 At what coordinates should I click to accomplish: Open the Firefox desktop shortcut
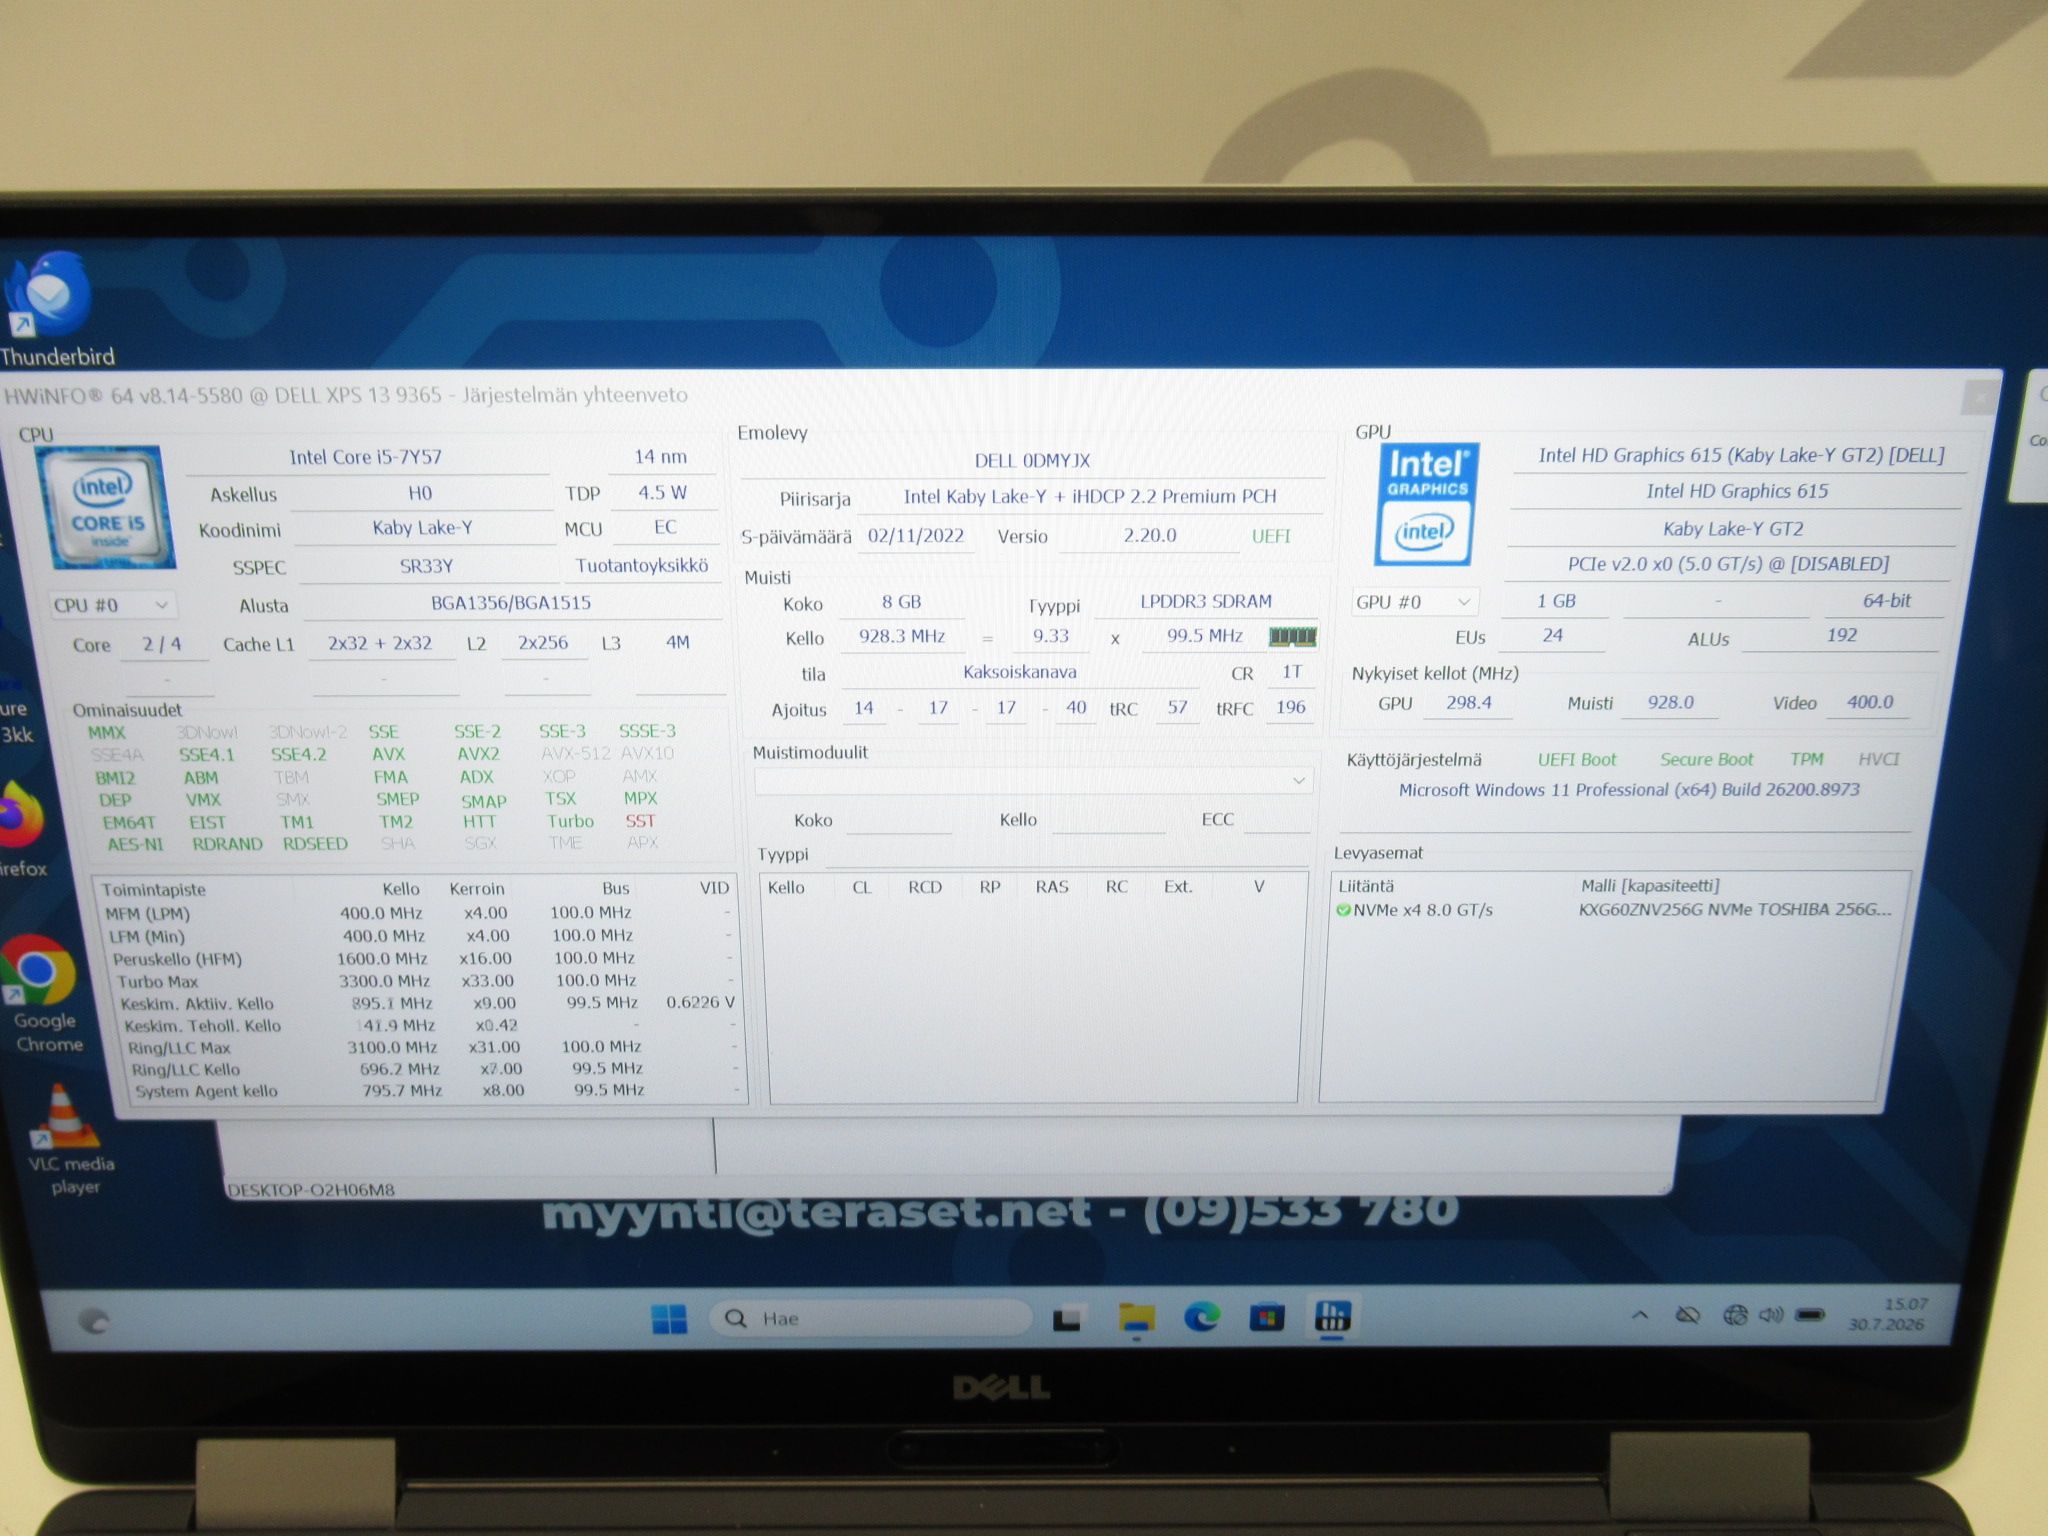22,828
